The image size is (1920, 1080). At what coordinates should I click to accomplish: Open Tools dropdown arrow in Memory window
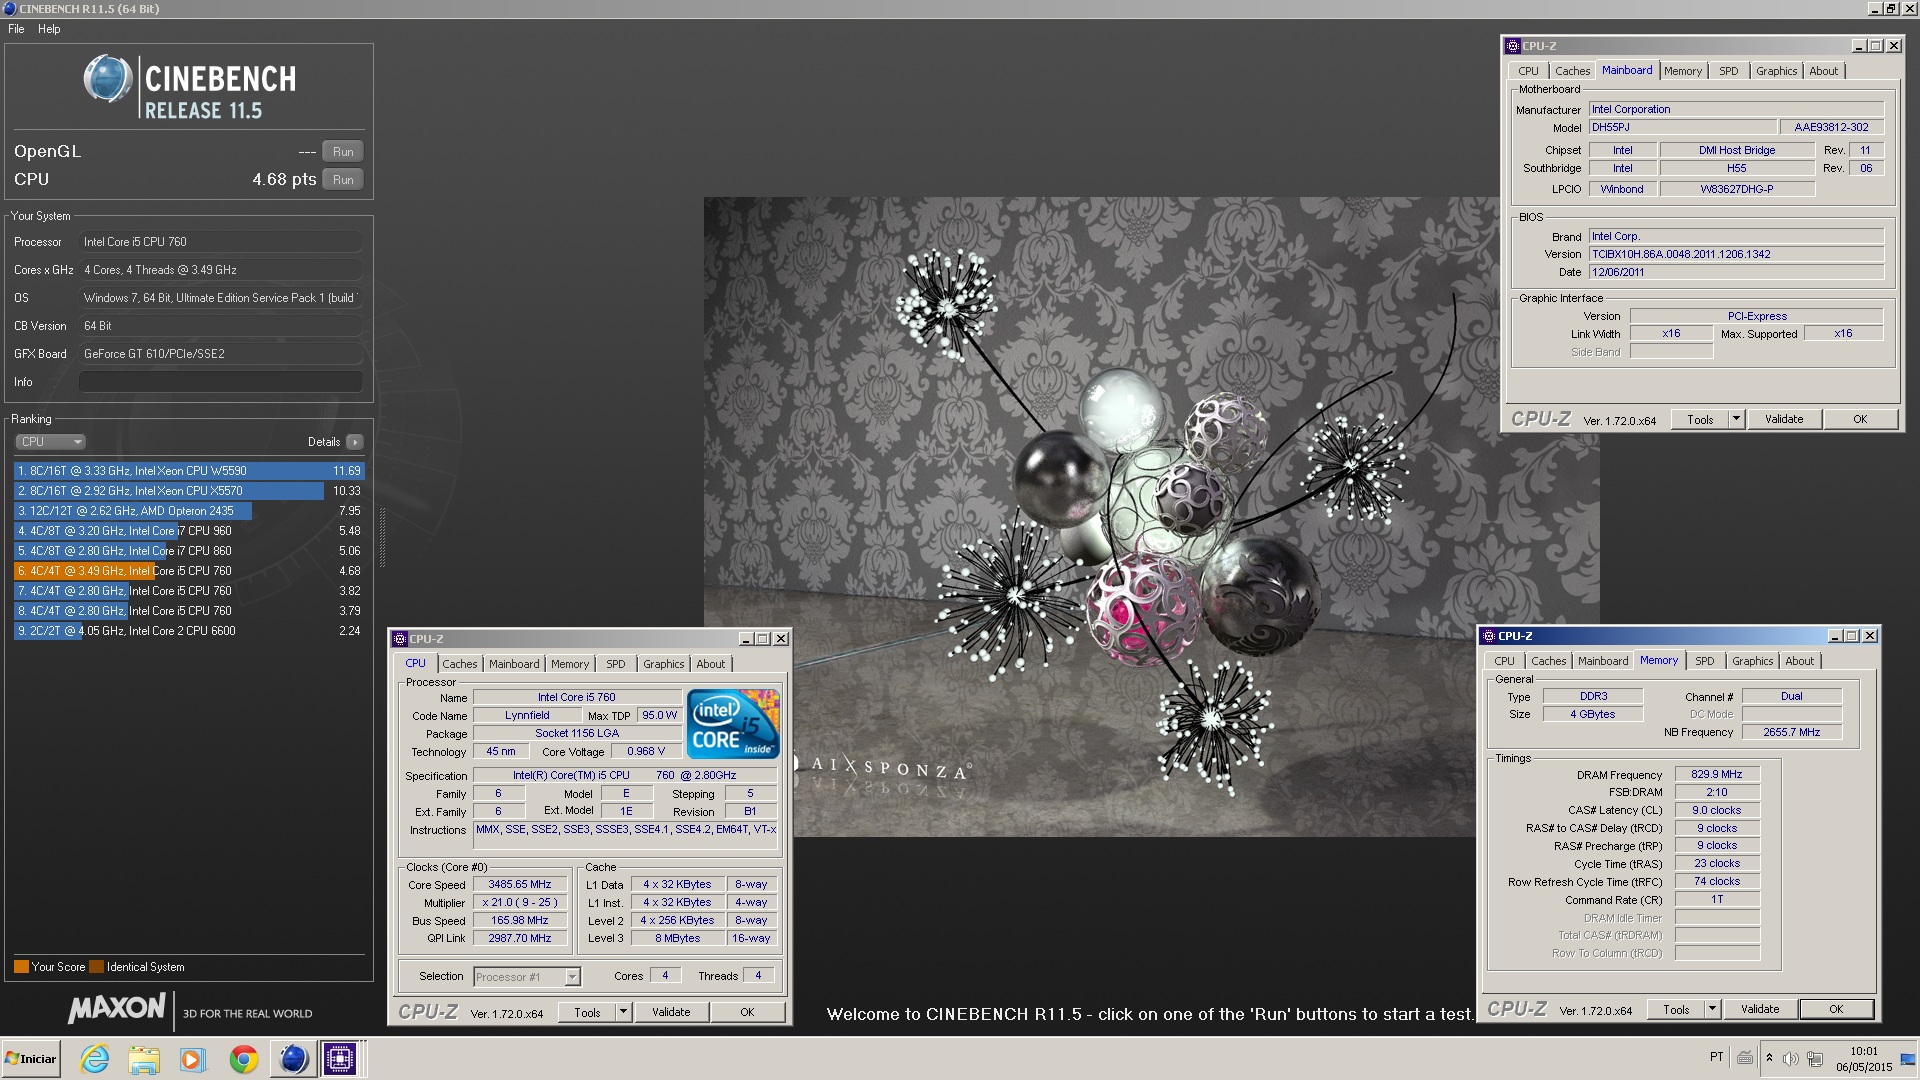pos(1712,1009)
